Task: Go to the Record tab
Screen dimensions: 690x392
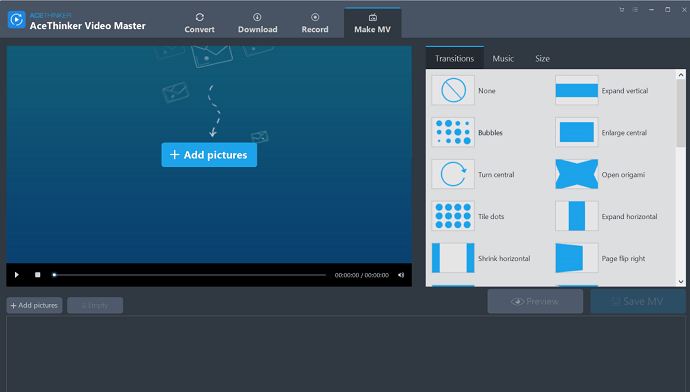Action: point(315,23)
